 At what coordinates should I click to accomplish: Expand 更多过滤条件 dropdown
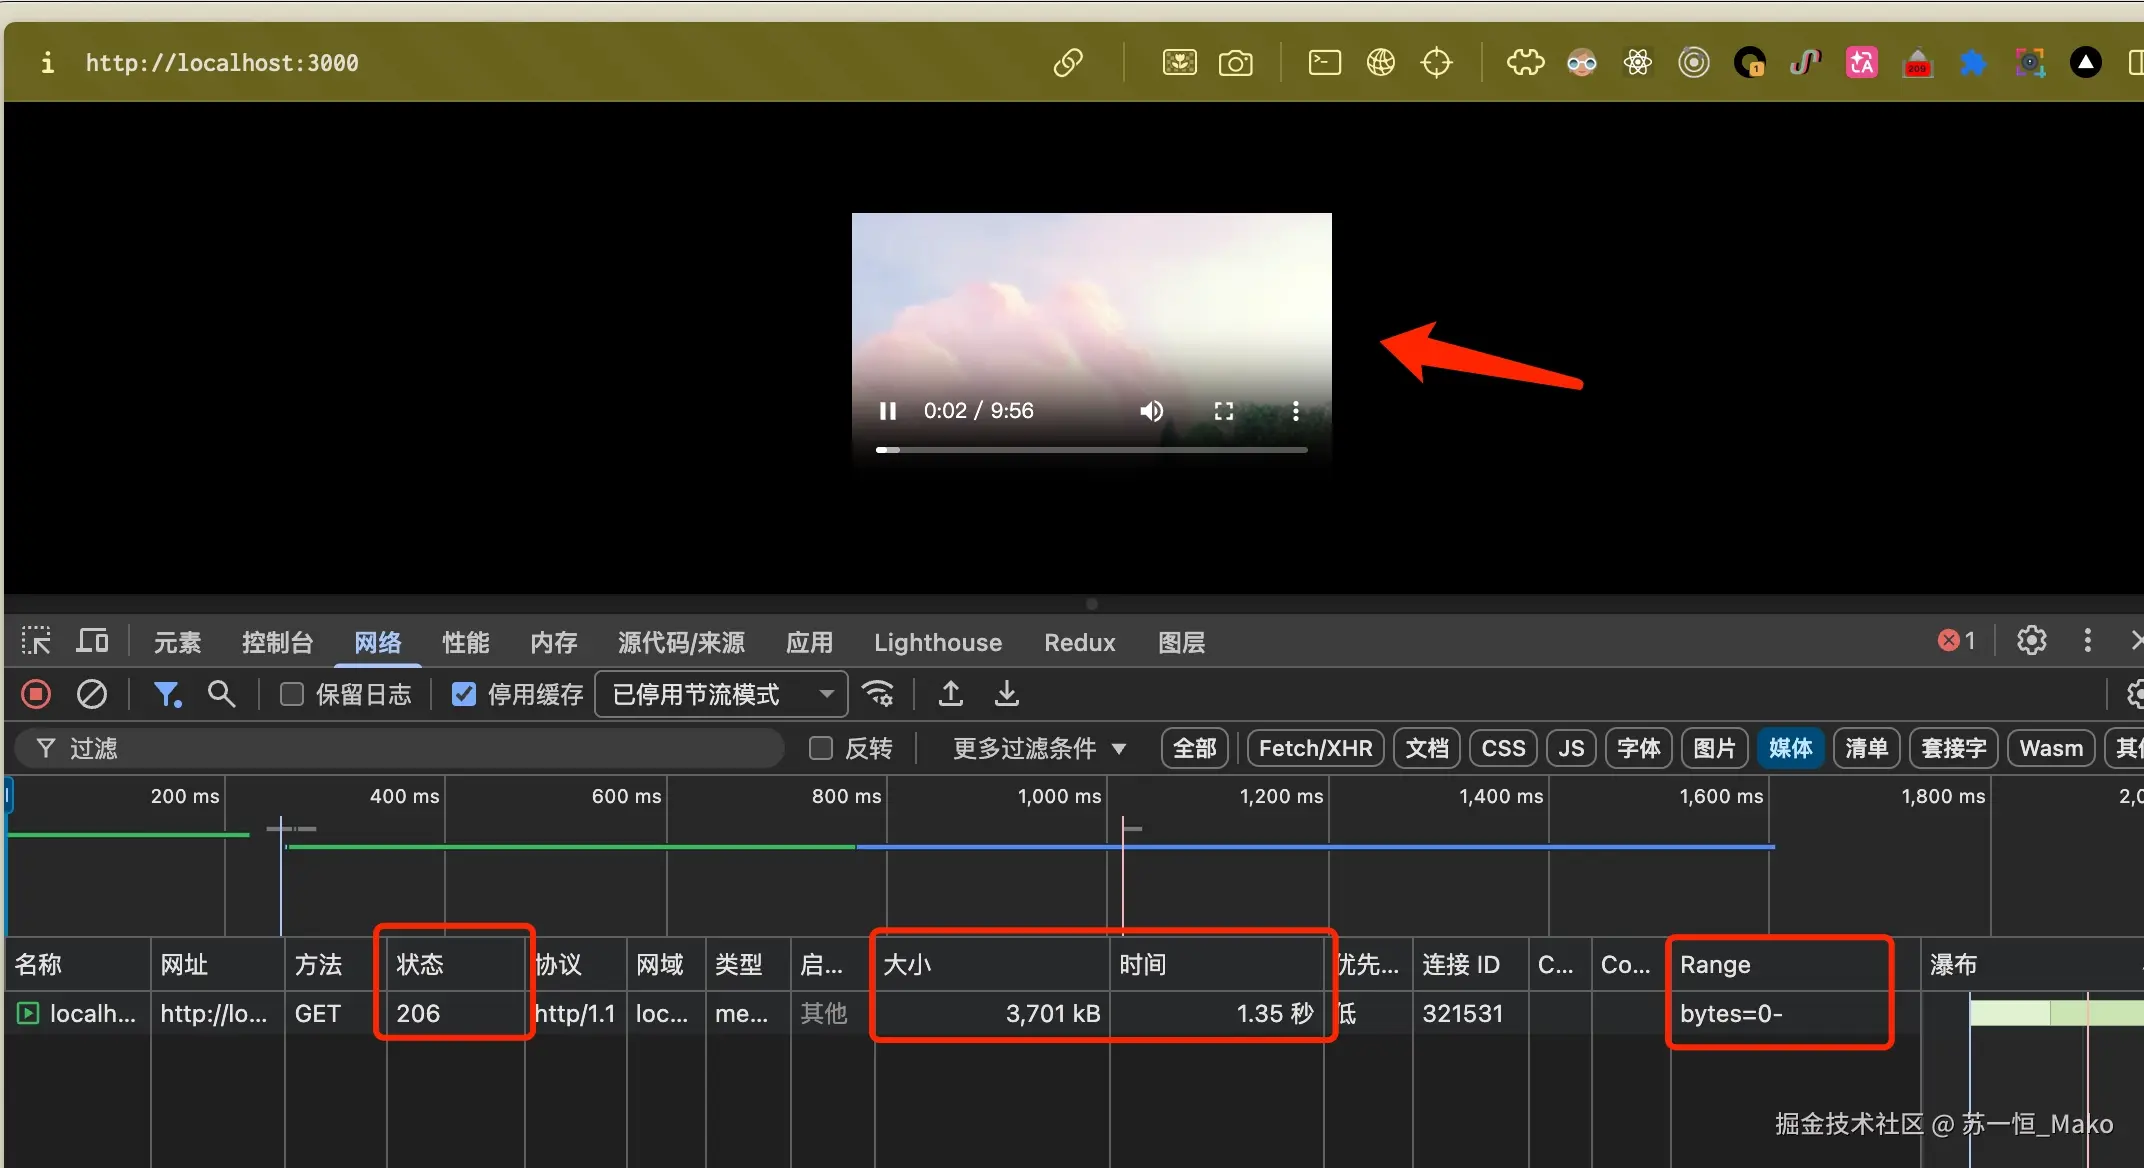click(x=1039, y=748)
